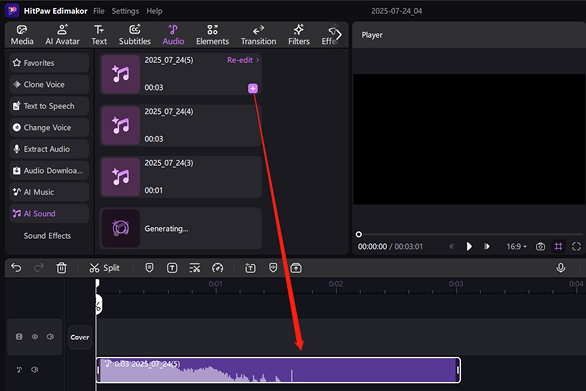Viewport: 586px width, 391px height.
Task: Open the Transition tab
Action: coord(258,35)
